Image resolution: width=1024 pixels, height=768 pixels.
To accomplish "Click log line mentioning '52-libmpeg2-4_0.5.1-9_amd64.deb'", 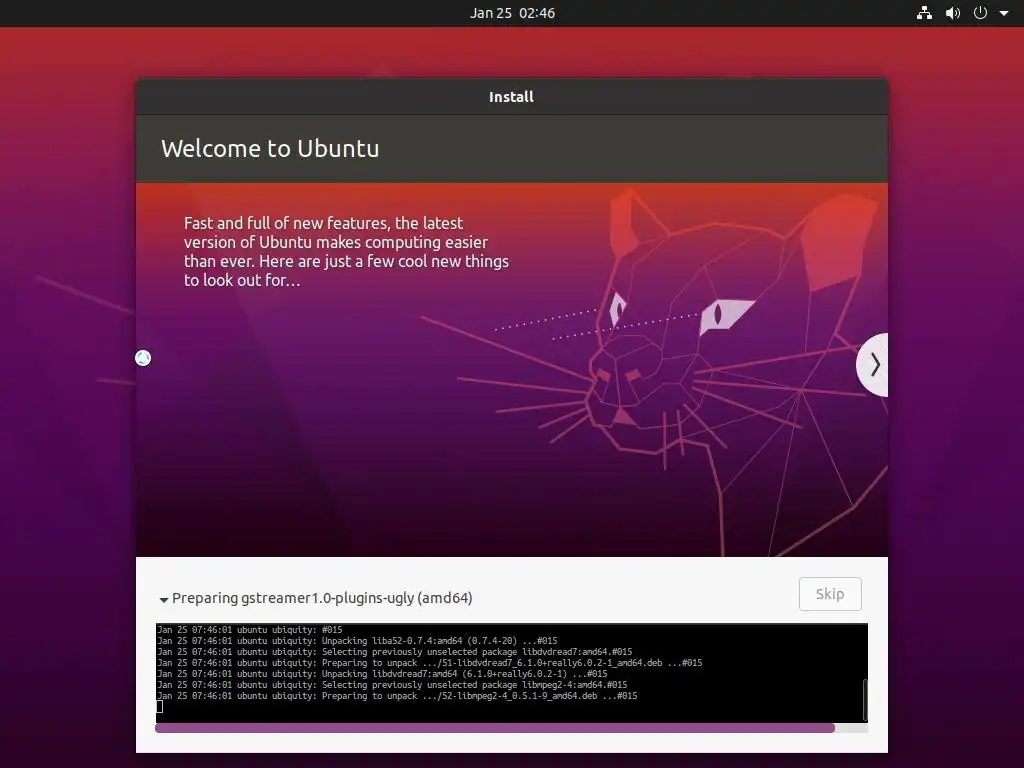I will click(x=397, y=696).
